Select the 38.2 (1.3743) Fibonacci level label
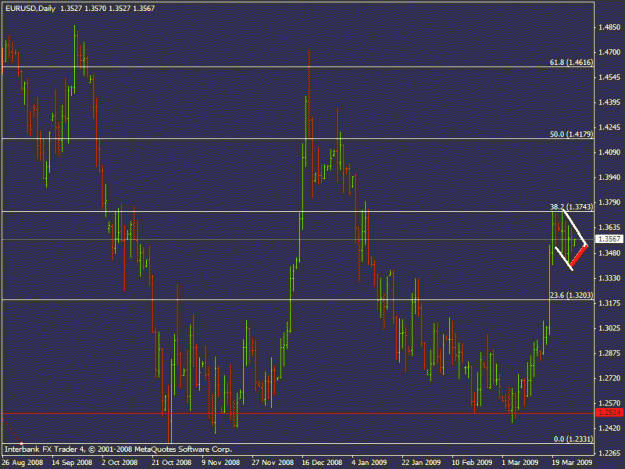The image size is (625, 469). (x=571, y=207)
